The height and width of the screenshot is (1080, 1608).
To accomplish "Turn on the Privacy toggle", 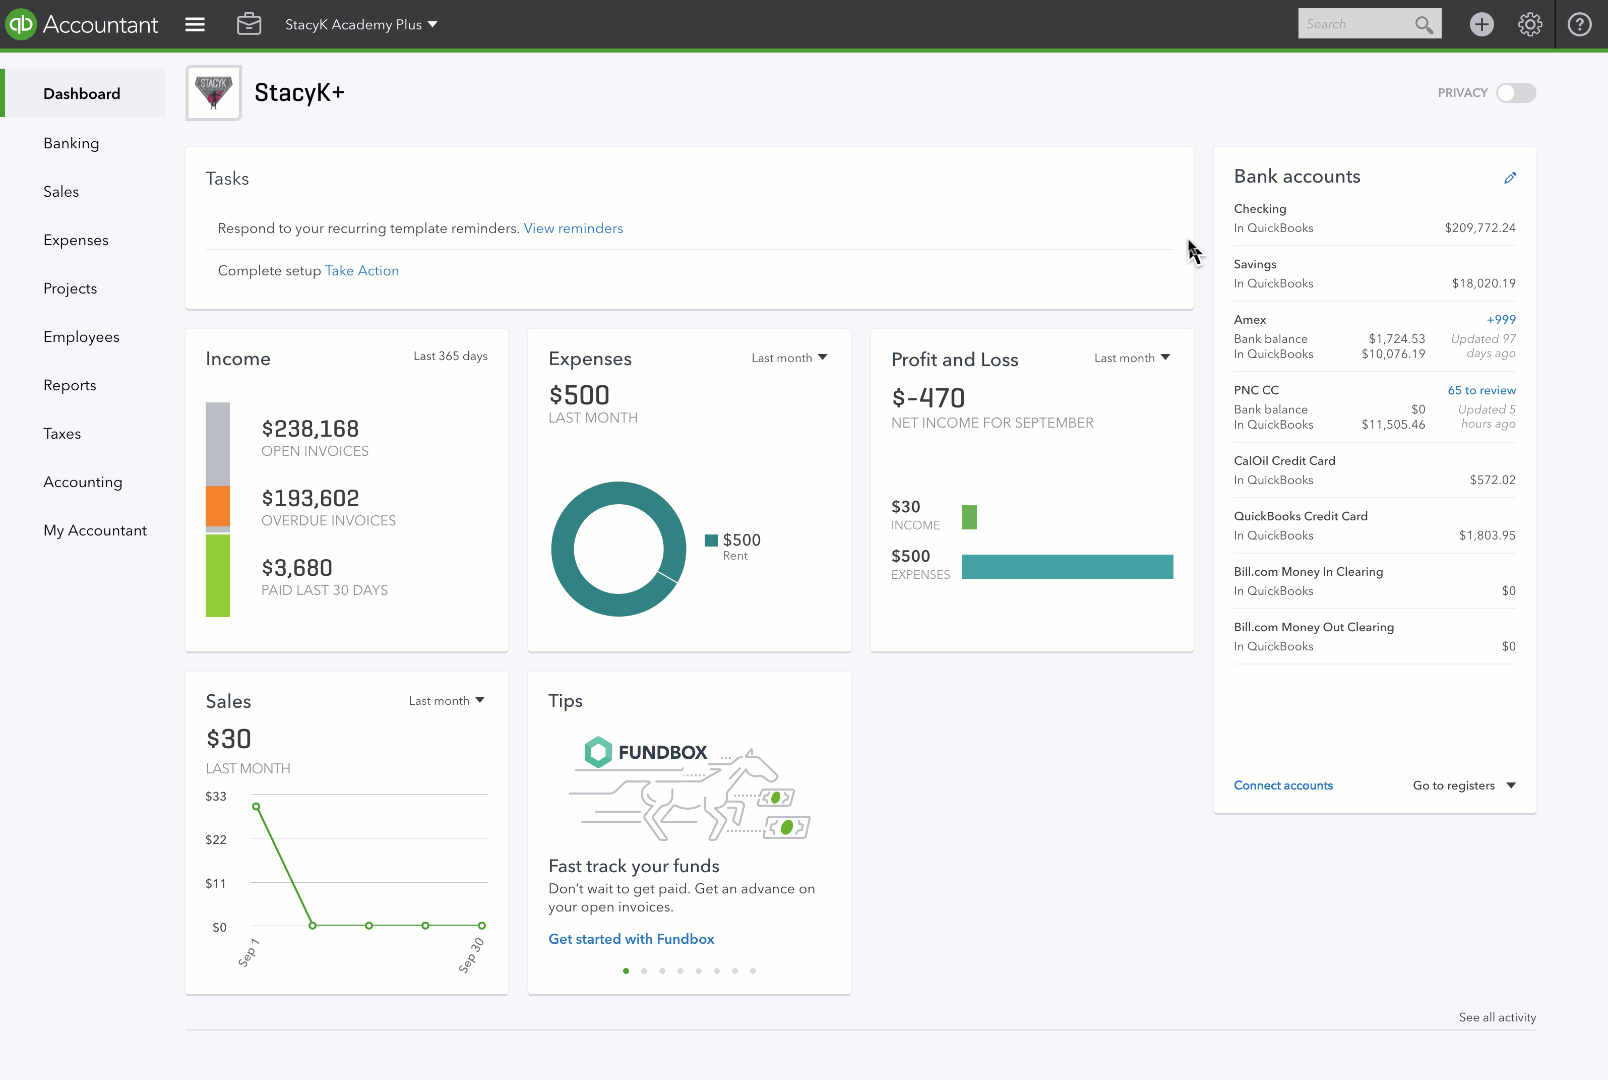I will (1515, 93).
